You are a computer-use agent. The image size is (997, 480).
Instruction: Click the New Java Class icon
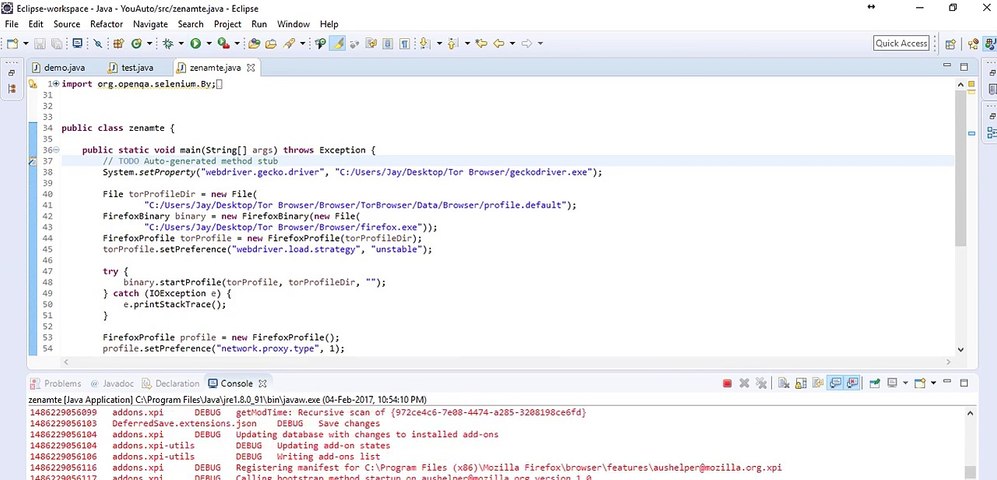136,43
